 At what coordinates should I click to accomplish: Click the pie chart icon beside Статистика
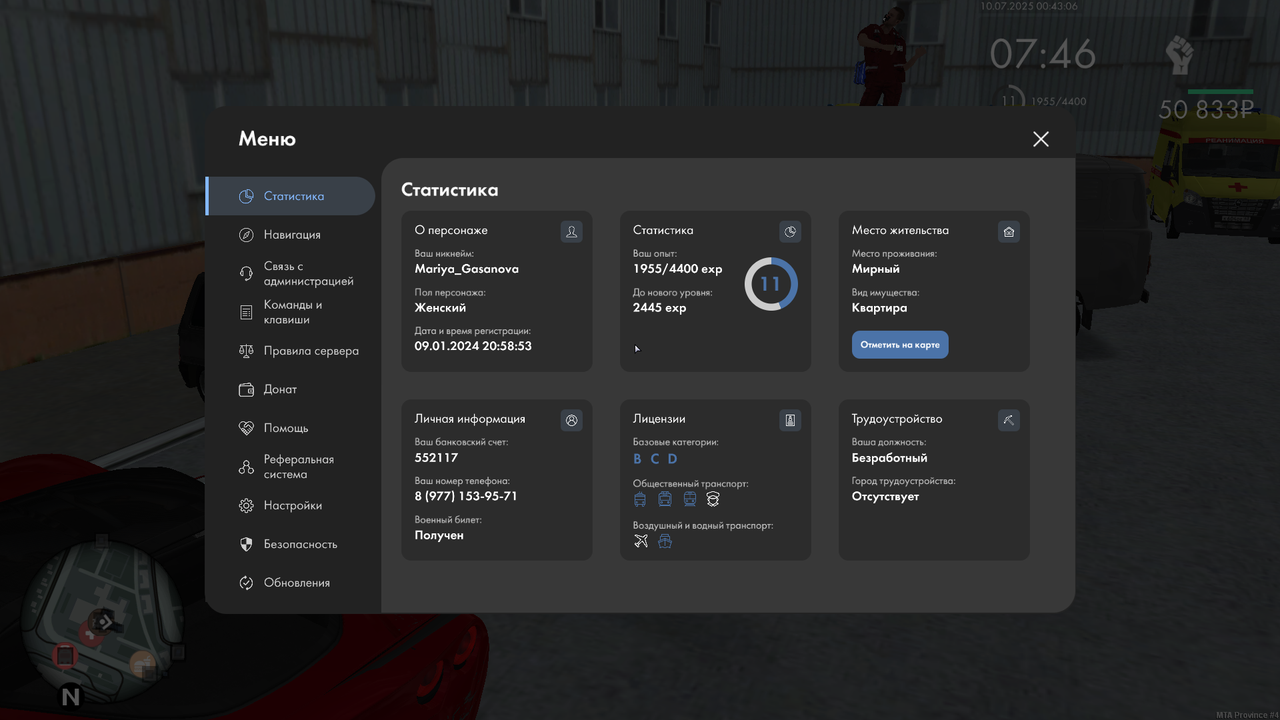click(x=246, y=196)
